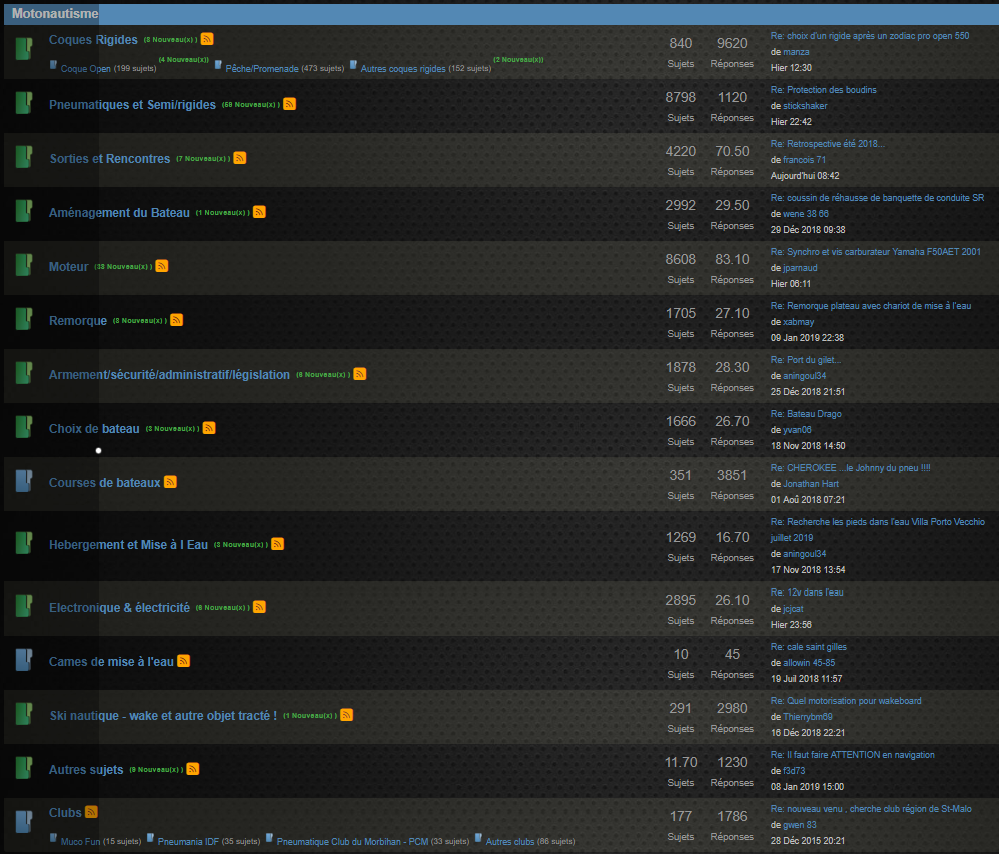Open the Pneumania IDF club sub-forum
Image resolution: width=999 pixels, height=854 pixels.
tap(188, 842)
